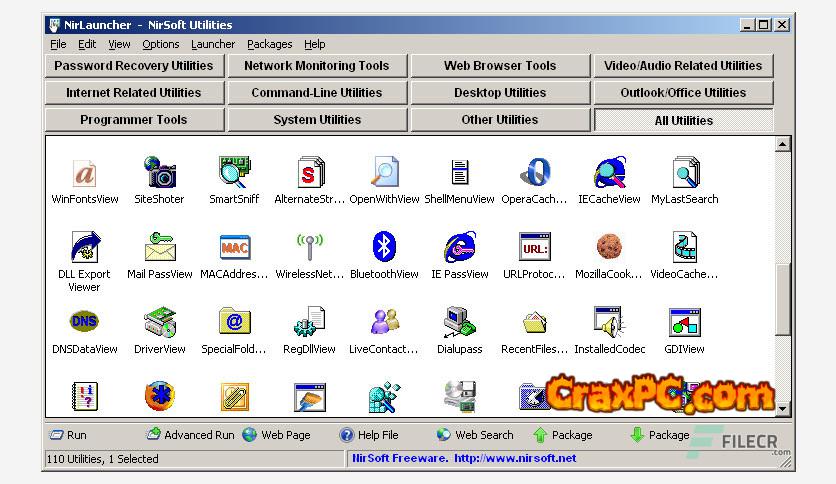
Task: Select the OperaCacheView icon
Action: coord(534,172)
